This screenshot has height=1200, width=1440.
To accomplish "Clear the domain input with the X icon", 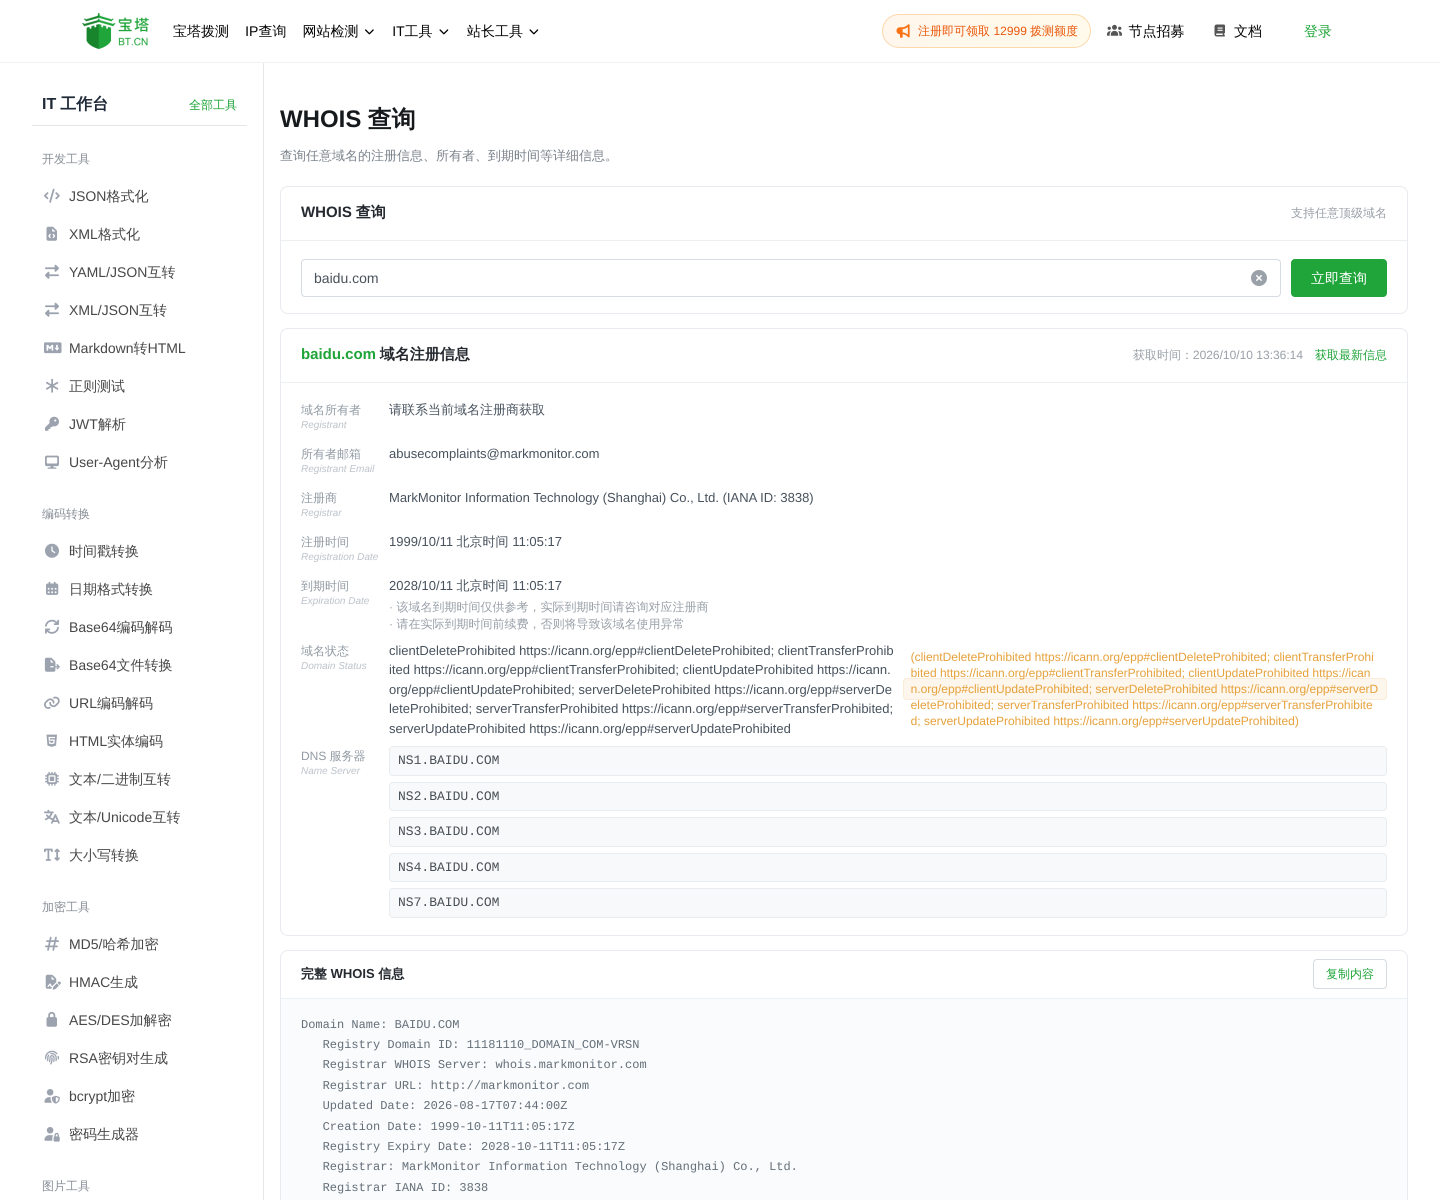I will click(1259, 278).
